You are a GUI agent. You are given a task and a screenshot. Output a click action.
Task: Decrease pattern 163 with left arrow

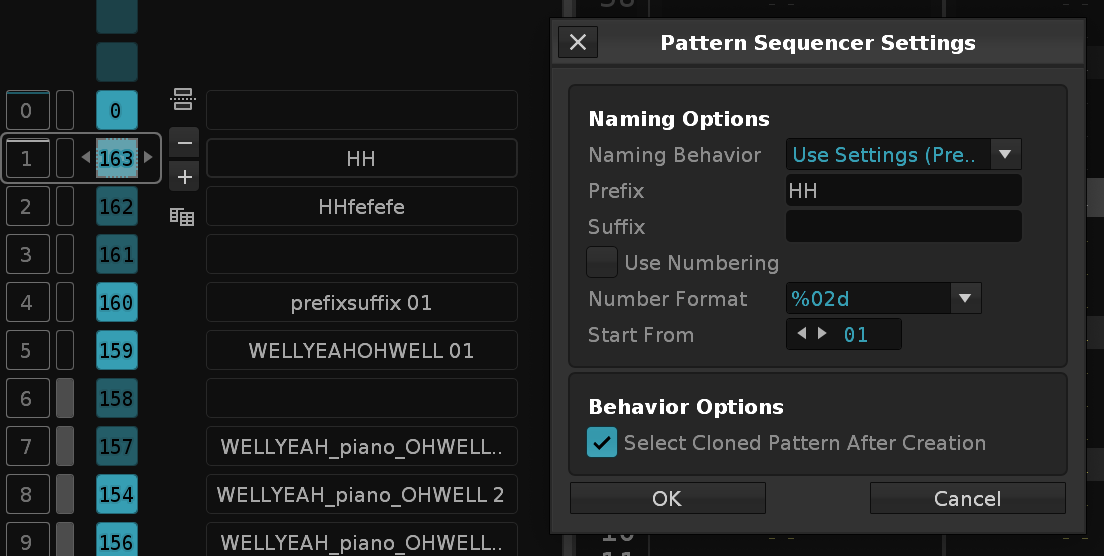coord(86,158)
